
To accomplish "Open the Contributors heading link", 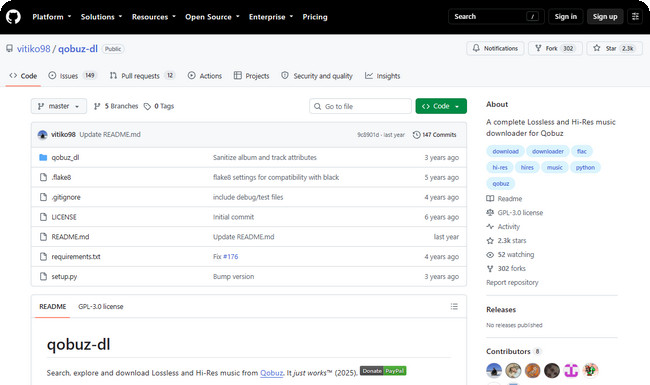I will click(513, 351).
